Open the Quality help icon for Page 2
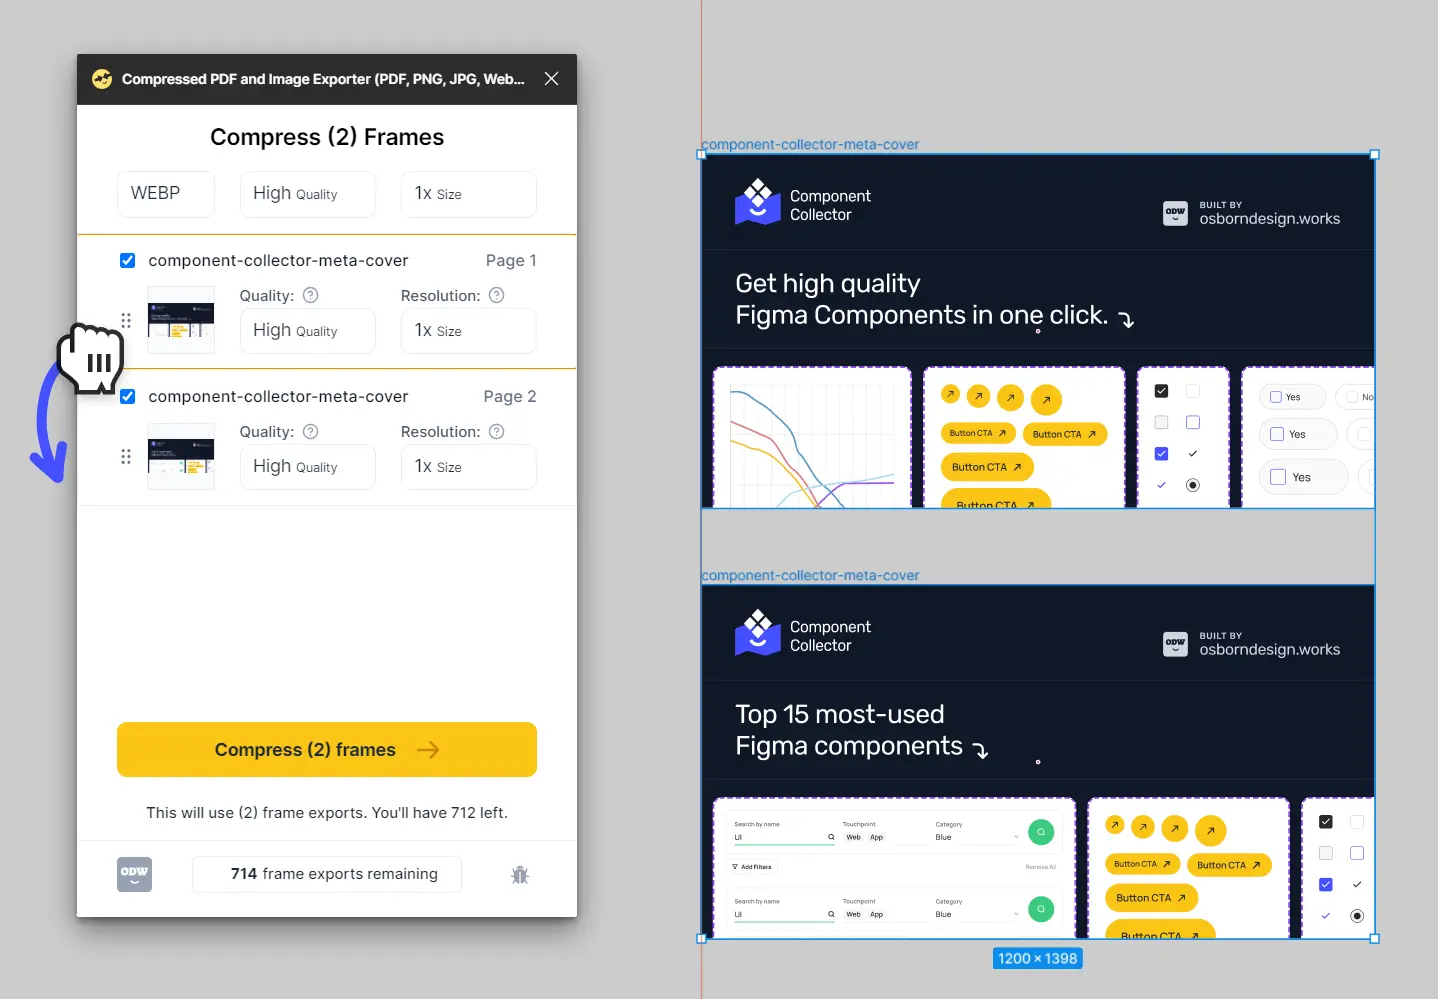This screenshot has width=1438, height=999. 309,431
